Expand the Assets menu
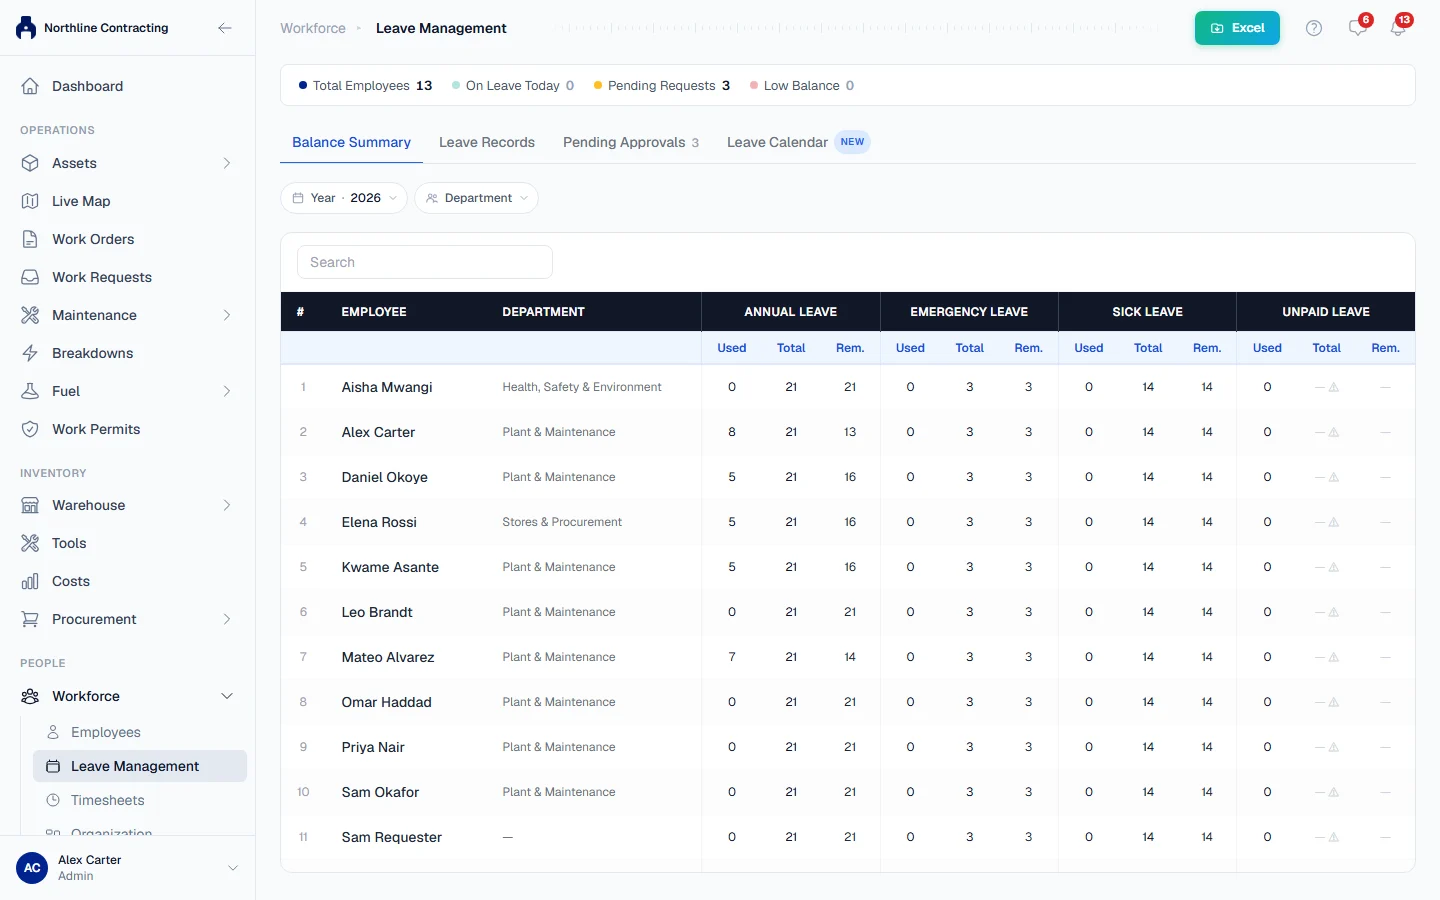Viewport: 1440px width, 900px height. (128, 163)
